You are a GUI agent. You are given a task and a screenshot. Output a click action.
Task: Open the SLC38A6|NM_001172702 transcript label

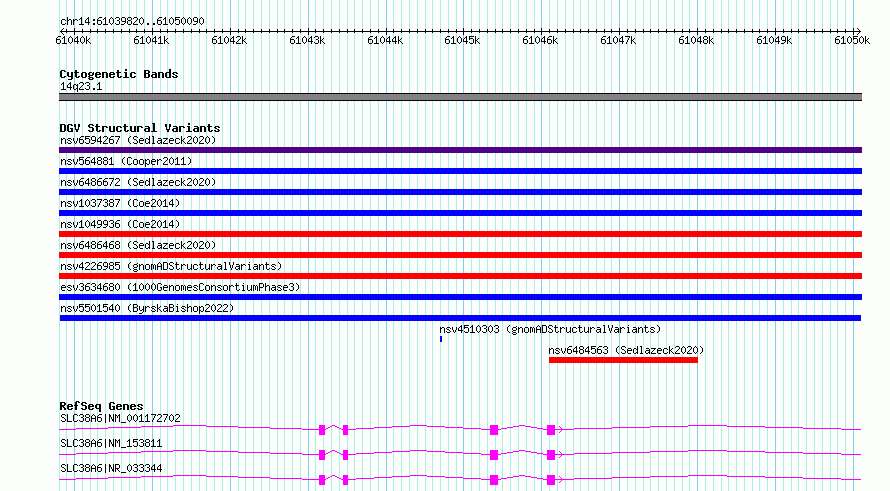pyautogui.click(x=120, y=418)
